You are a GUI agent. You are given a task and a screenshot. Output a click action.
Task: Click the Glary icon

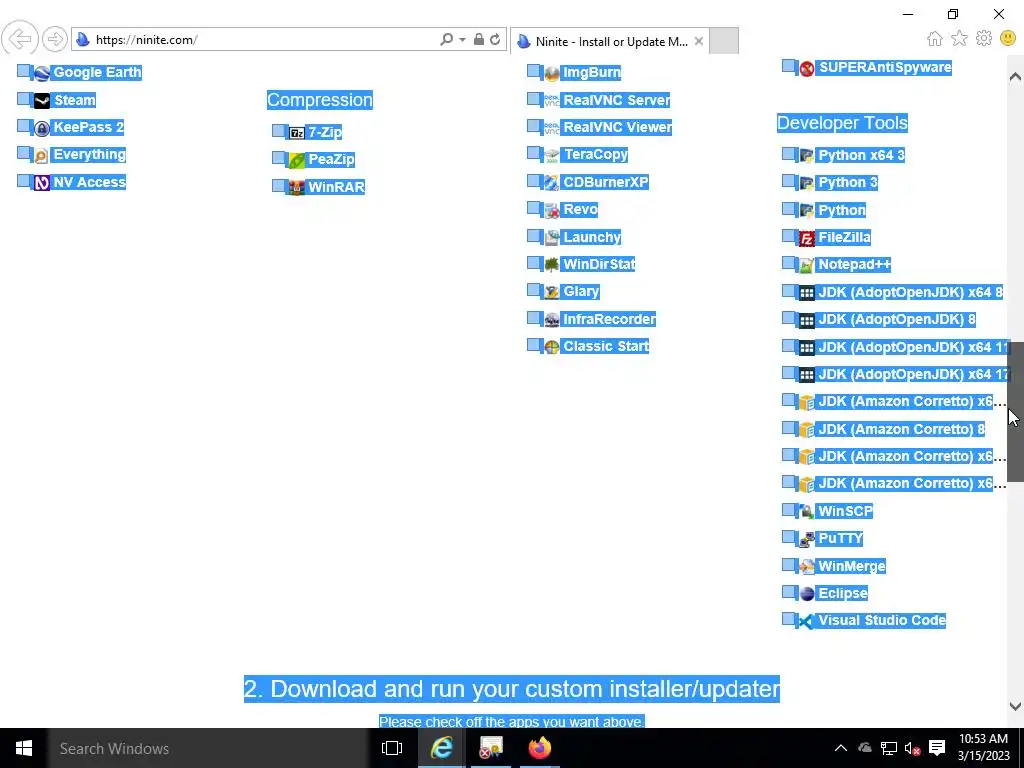click(552, 292)
